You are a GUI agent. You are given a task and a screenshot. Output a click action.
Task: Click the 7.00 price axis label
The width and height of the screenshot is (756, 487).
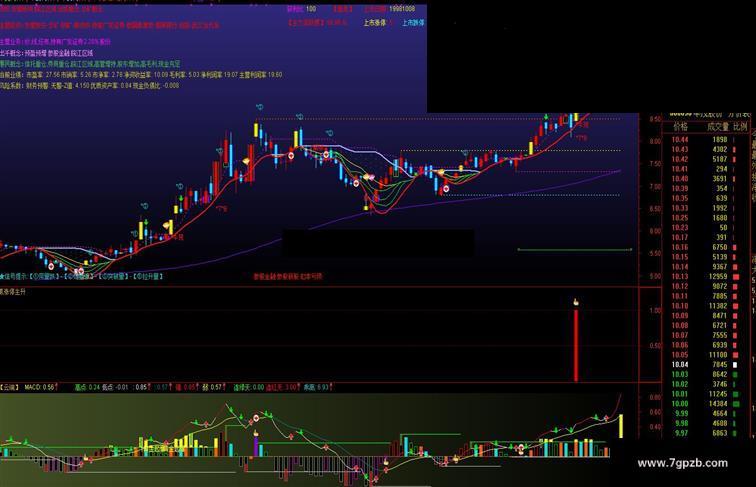(x=655, y=186)
